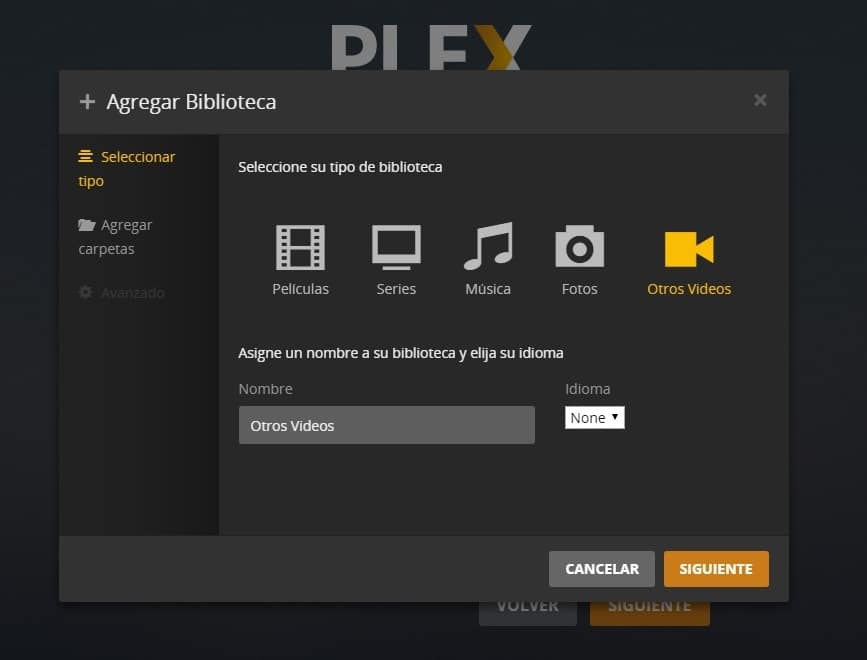Click the Otros Videos text label

click(x=689, y=289)
